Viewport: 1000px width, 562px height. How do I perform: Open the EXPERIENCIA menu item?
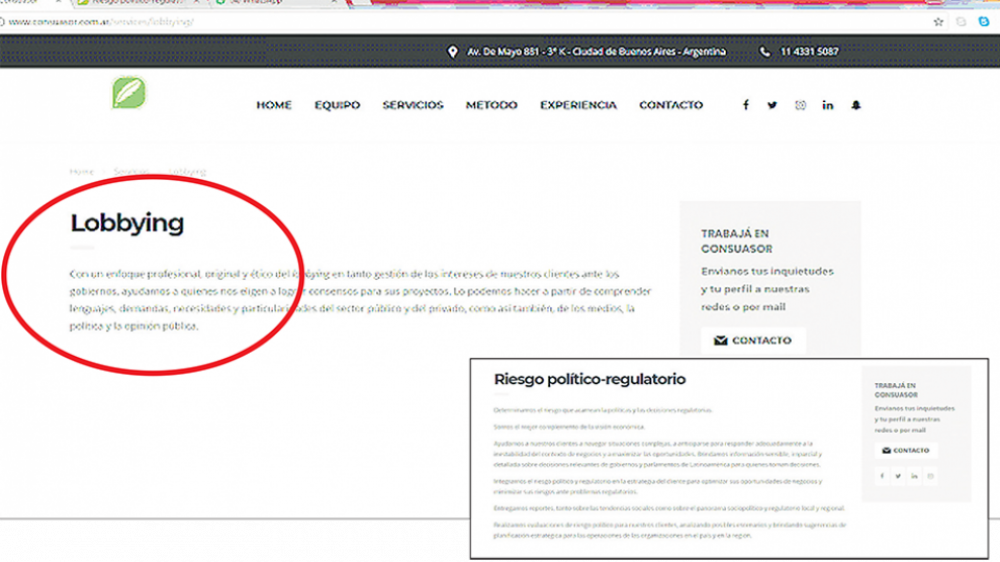tap(578, 105)
